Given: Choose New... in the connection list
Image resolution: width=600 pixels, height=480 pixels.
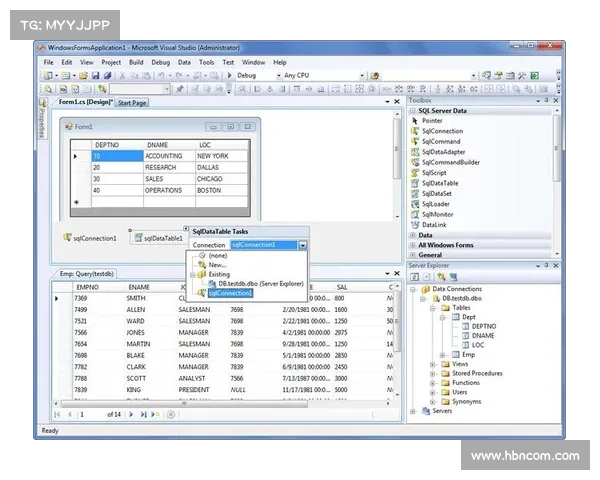Looking at the screenshot, I should (x=217, y=265).
